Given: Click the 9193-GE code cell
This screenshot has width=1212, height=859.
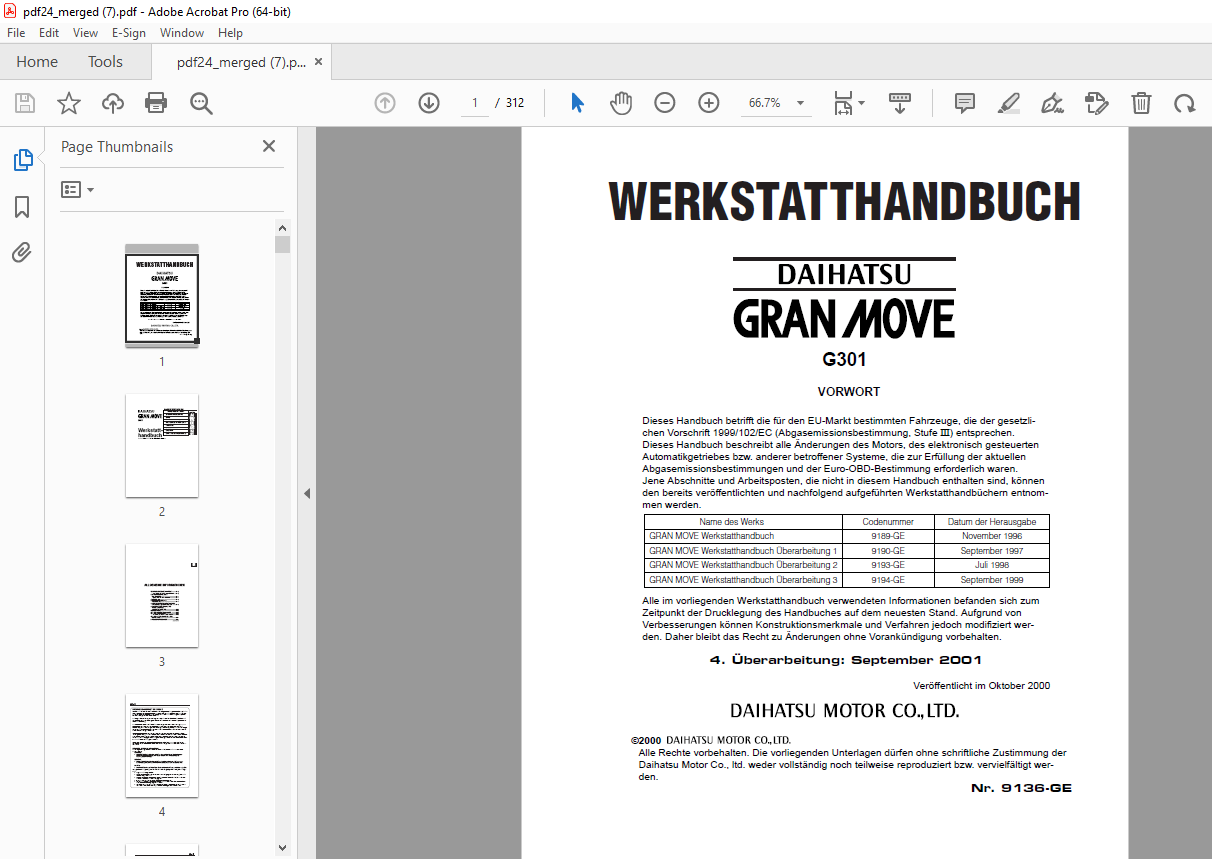Looking at the screenshot, I should 888,565.
